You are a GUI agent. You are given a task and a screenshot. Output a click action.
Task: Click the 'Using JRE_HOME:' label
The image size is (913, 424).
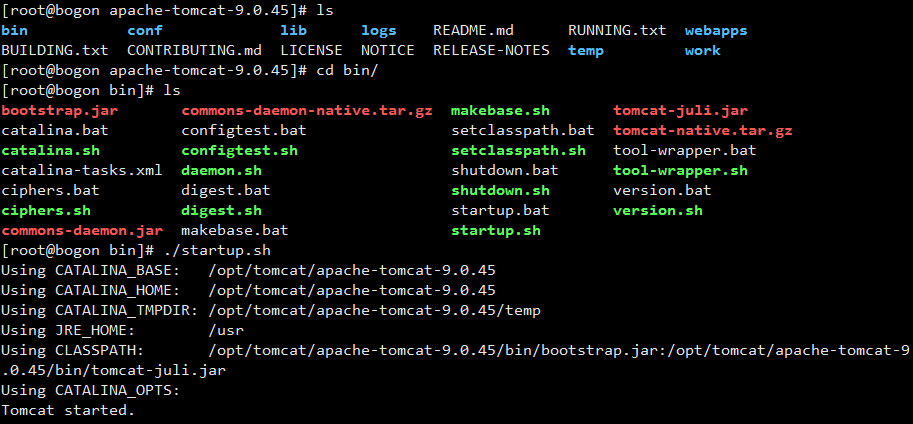tap(69, 330)
